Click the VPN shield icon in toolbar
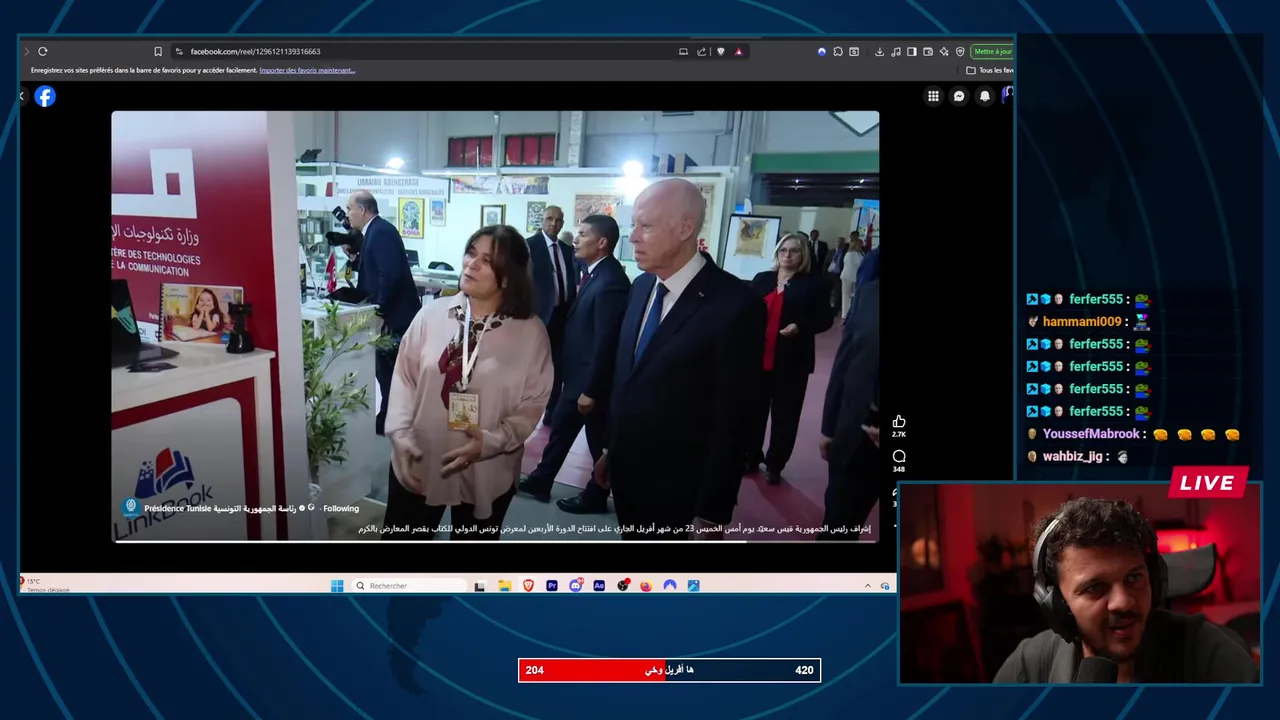 pos(960,51)
